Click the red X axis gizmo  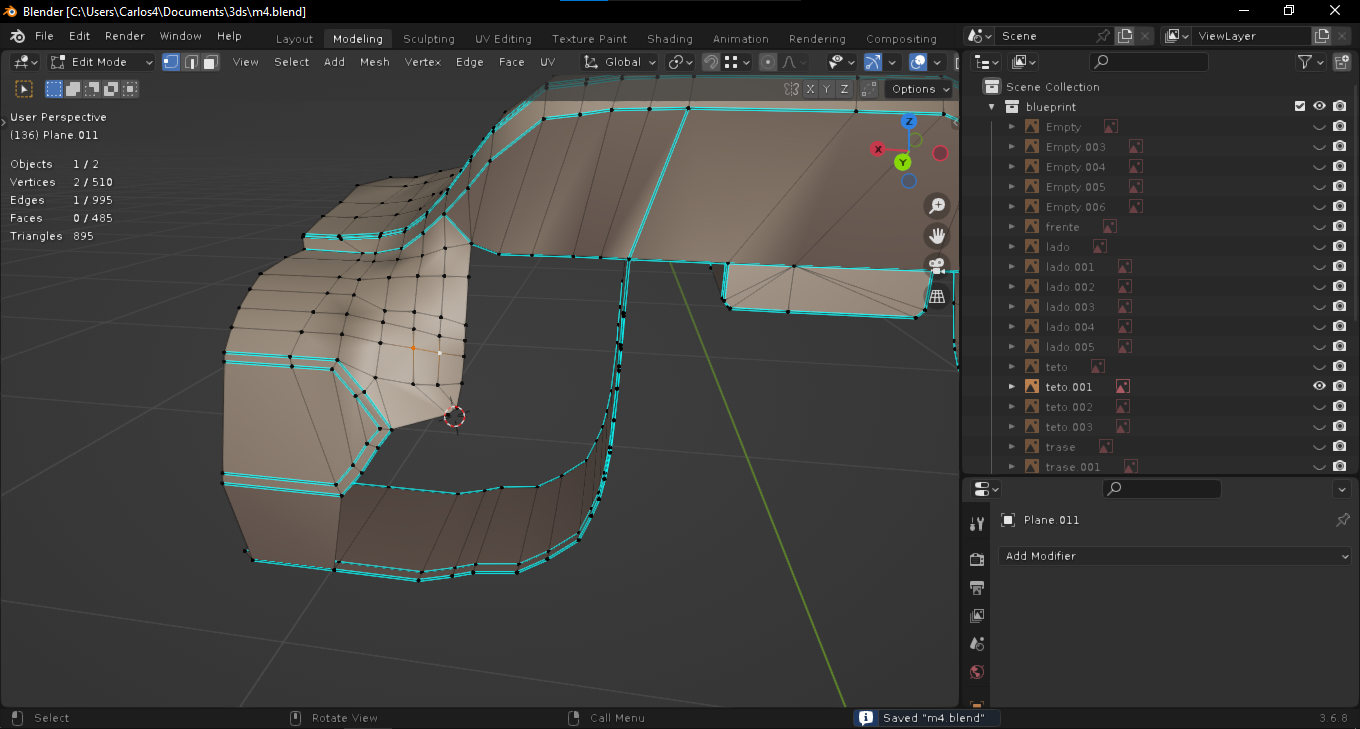[x=878, y=150]
